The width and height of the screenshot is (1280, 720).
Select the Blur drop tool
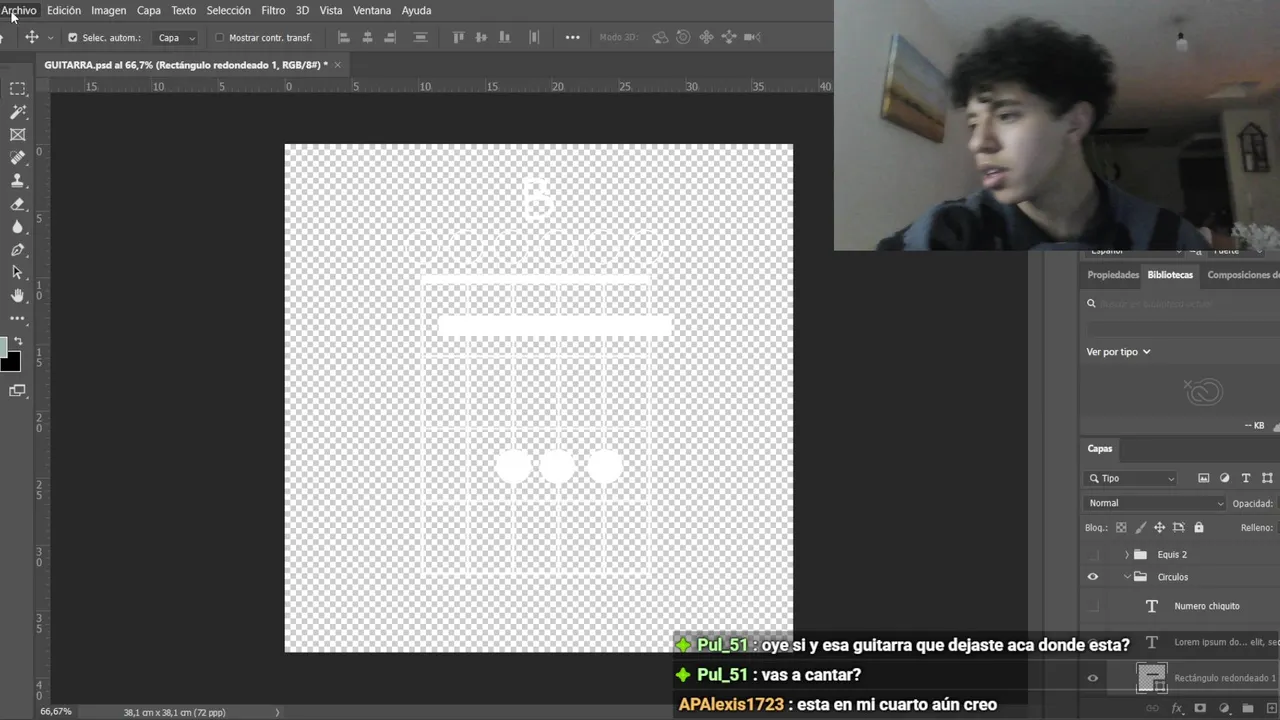point(17,227)
